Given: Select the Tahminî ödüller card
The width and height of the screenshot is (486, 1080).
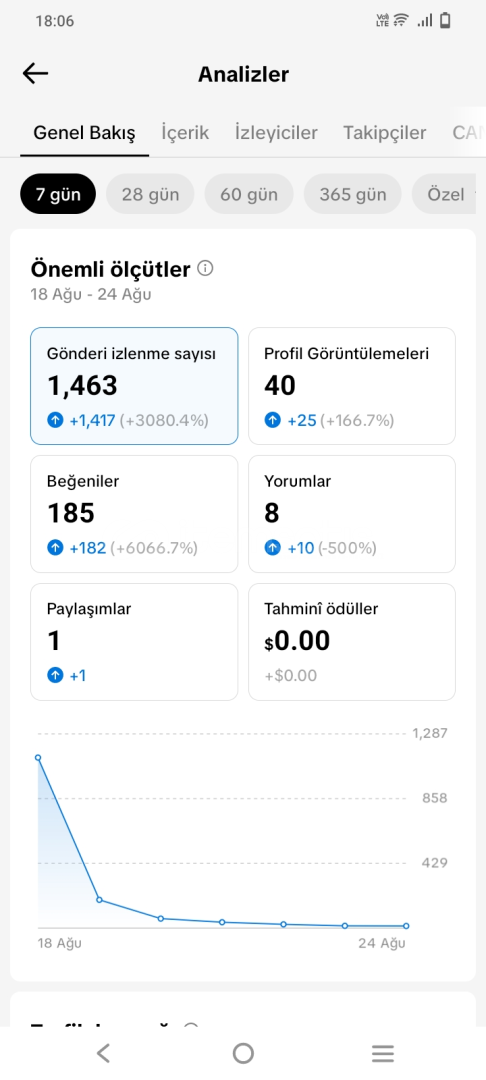Looking at the screenshot, I should point(352,642).
